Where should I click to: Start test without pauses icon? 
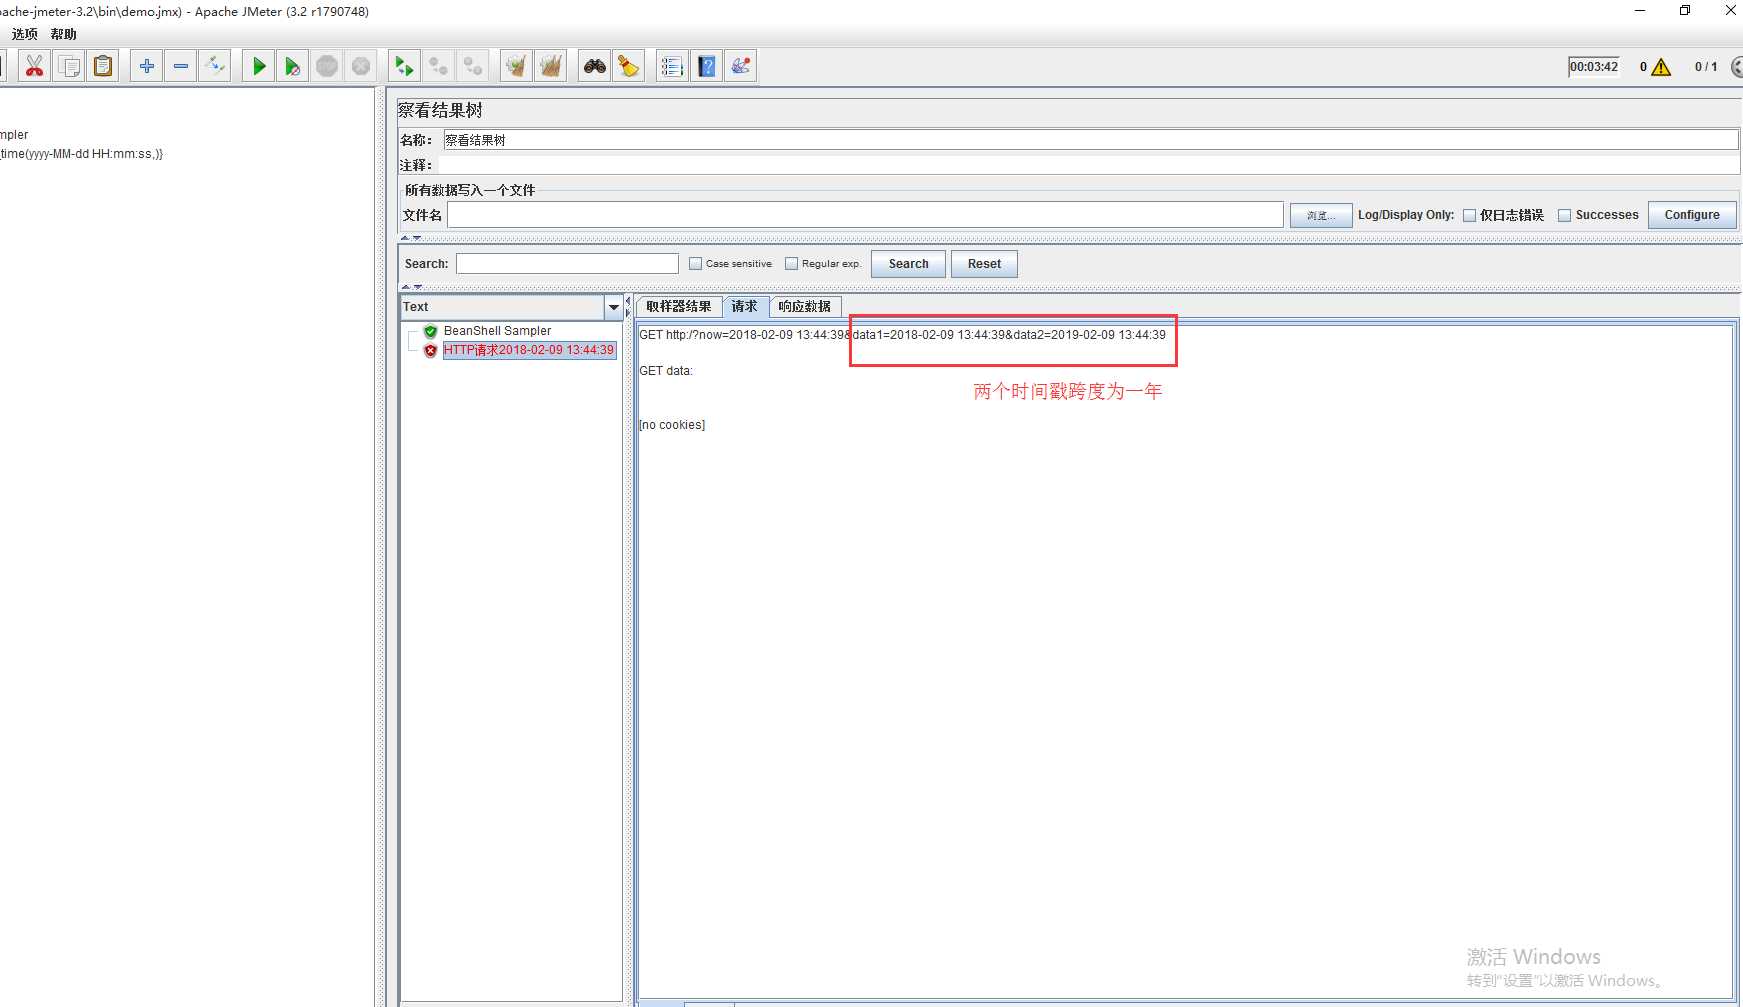(x=292, y=66)
